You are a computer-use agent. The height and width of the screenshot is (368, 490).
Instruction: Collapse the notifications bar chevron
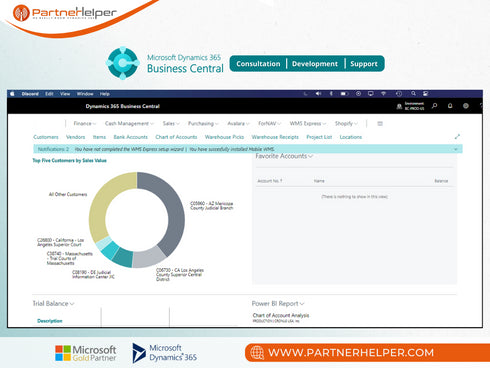456,149
